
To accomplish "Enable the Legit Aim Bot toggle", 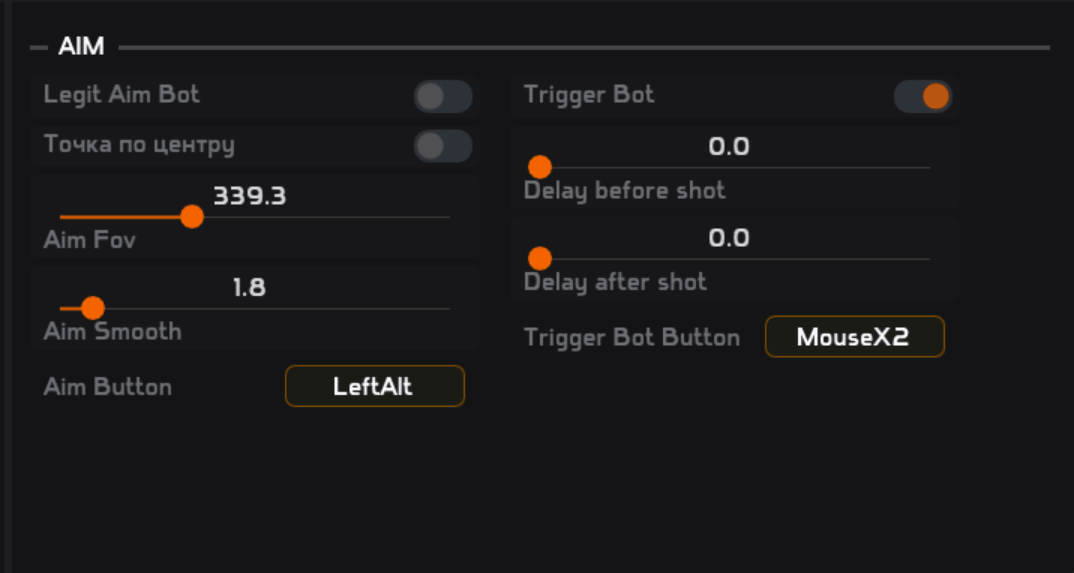I will tap(443, 97).
